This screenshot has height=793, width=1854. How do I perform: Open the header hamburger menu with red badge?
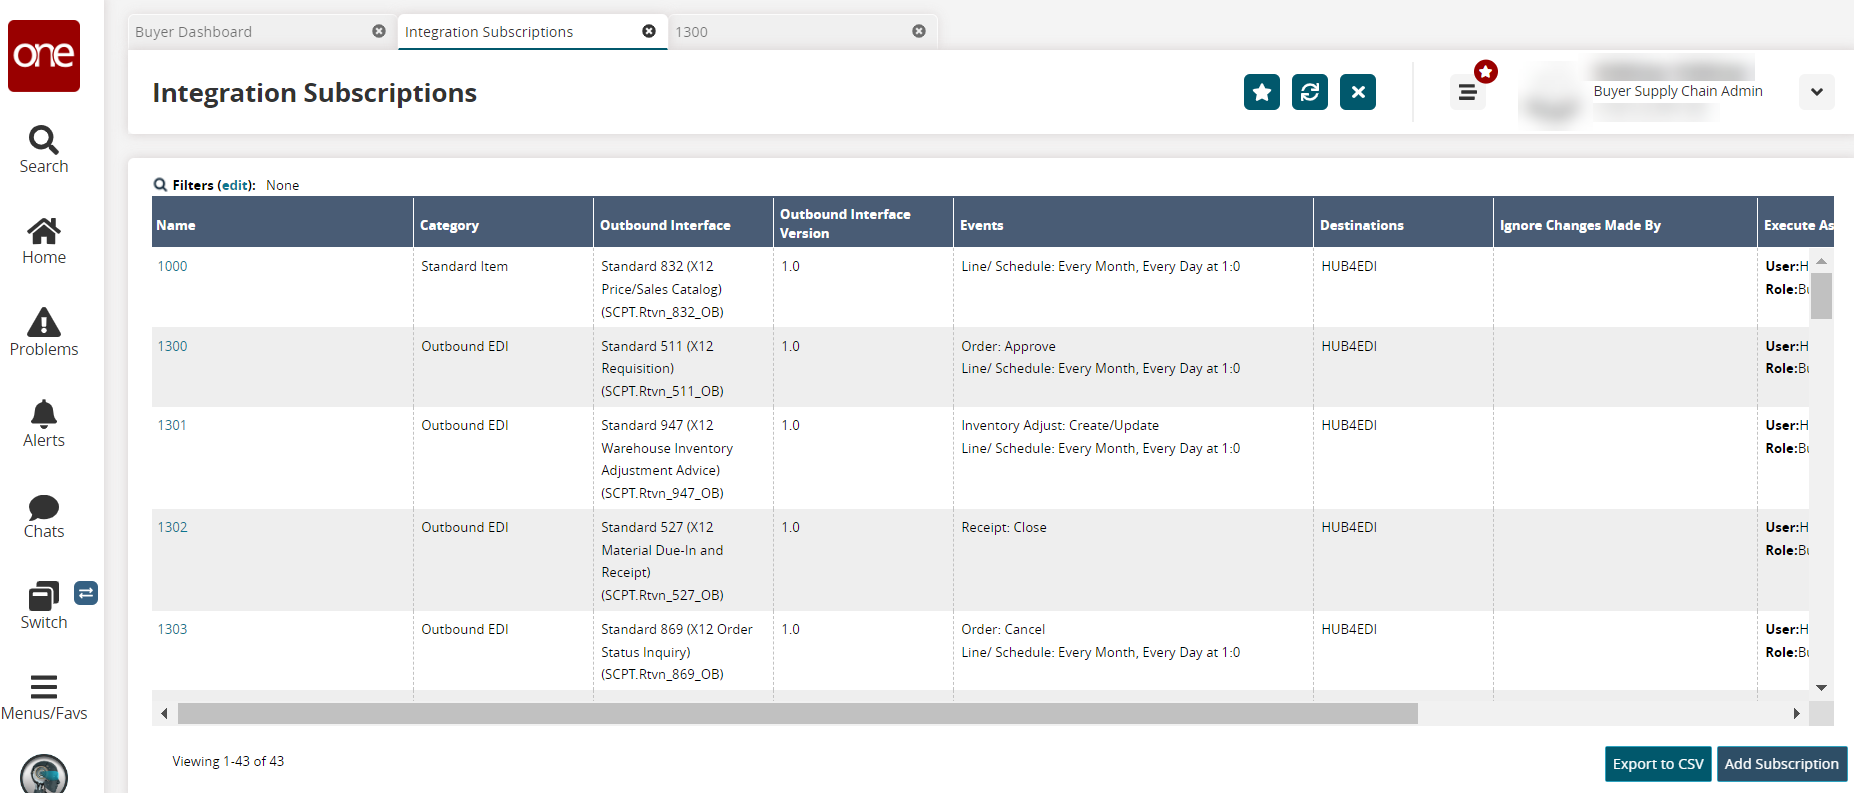[1468, 92]
